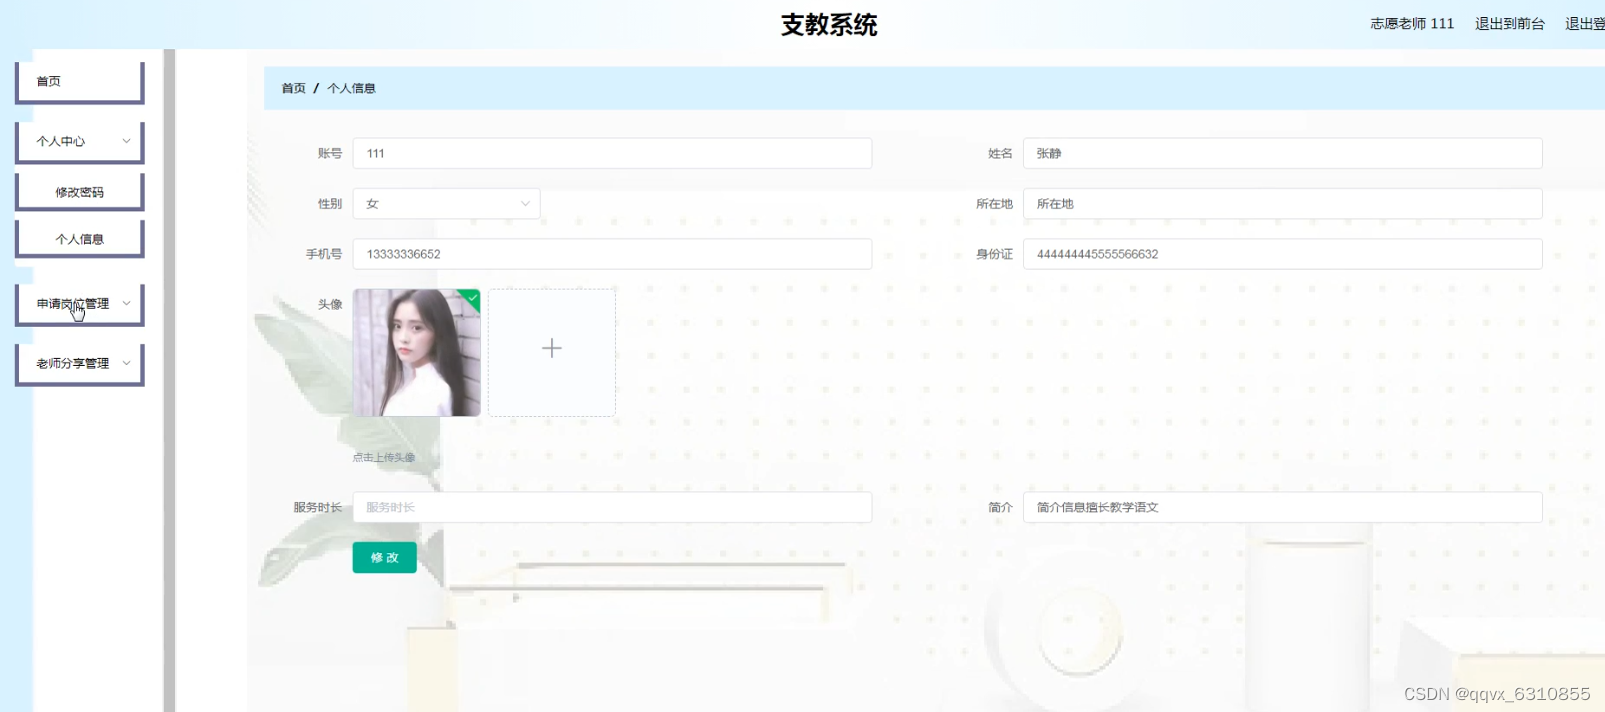Viewport: 1605px width, 712px height.
Task: Focus the 手机号 input field
Action: click(612, 254)
